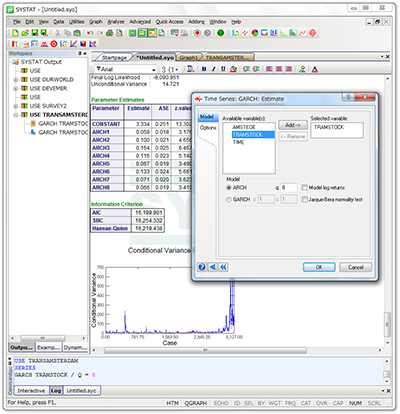Click the Add button in dialog
This screenshot has height=414, width=400.
(x=293, y=125)
